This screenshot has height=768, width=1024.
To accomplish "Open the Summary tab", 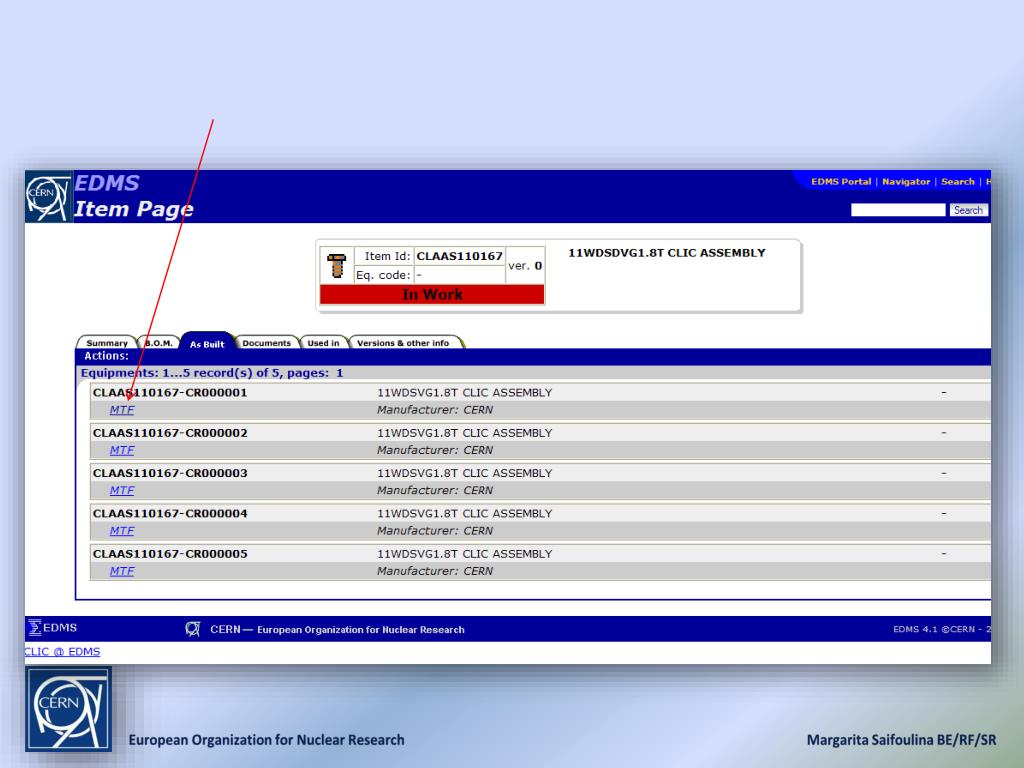I will point(106,343).
